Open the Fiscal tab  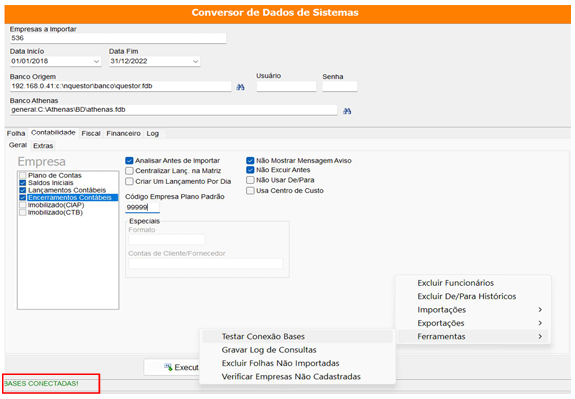[x=91, y=133]
